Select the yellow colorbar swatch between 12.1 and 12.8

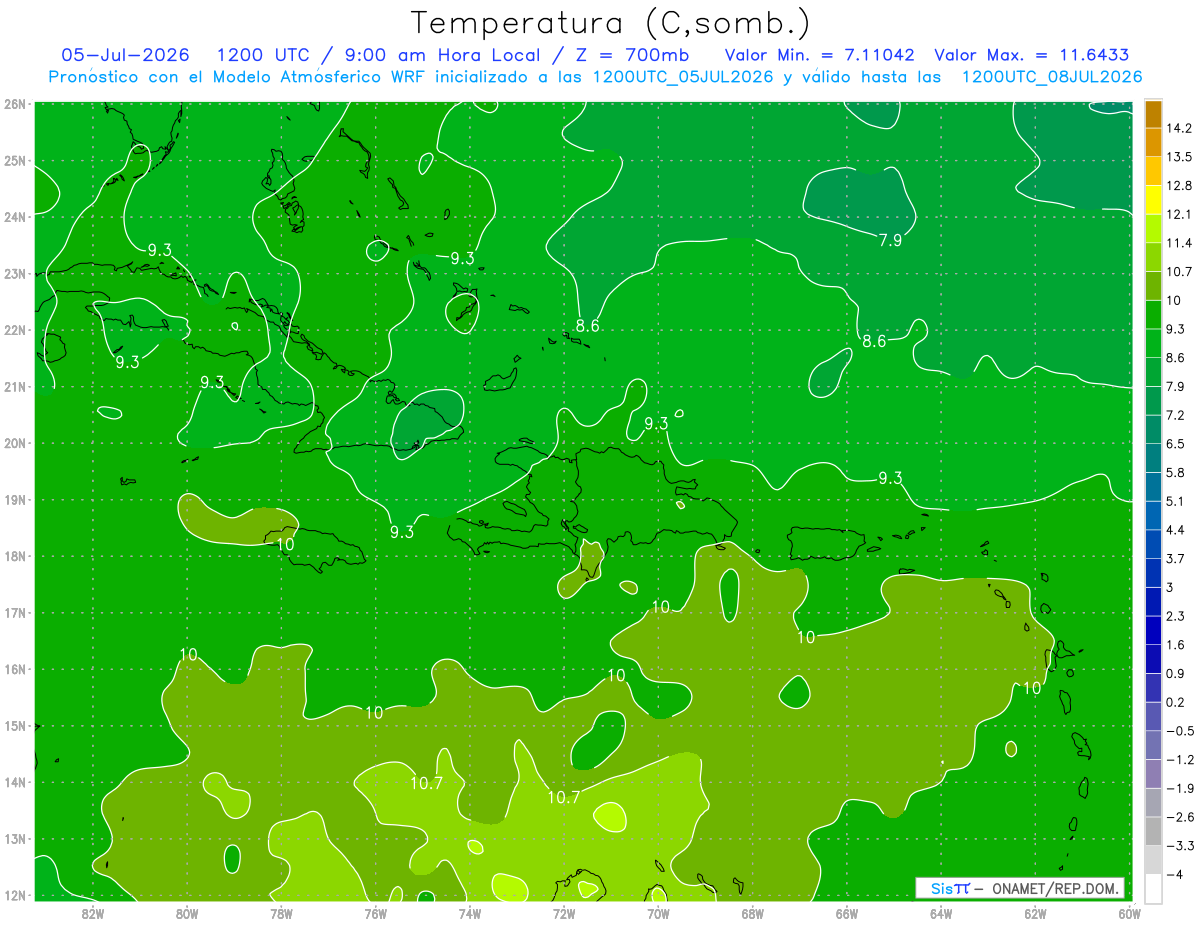[1153, 200]
